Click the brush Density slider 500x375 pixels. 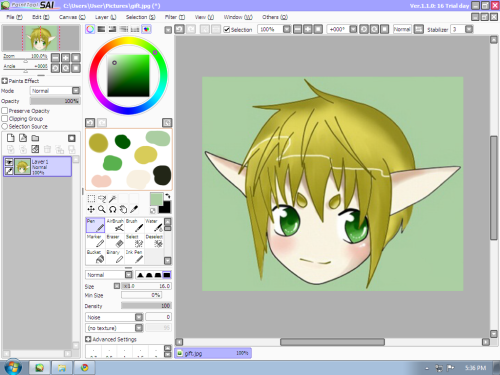coord(146,306)
